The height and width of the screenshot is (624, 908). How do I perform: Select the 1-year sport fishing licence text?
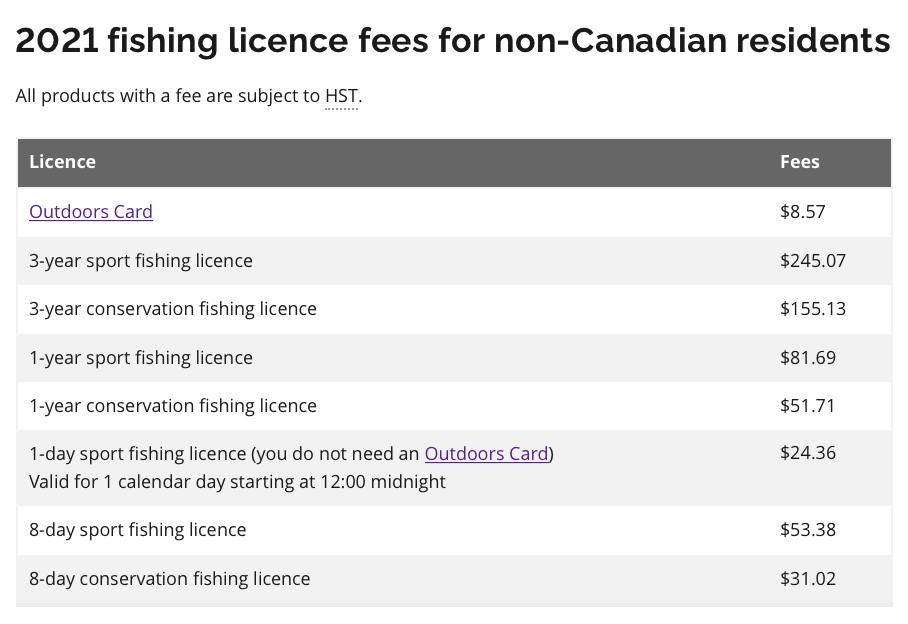(x=141, y=358)
